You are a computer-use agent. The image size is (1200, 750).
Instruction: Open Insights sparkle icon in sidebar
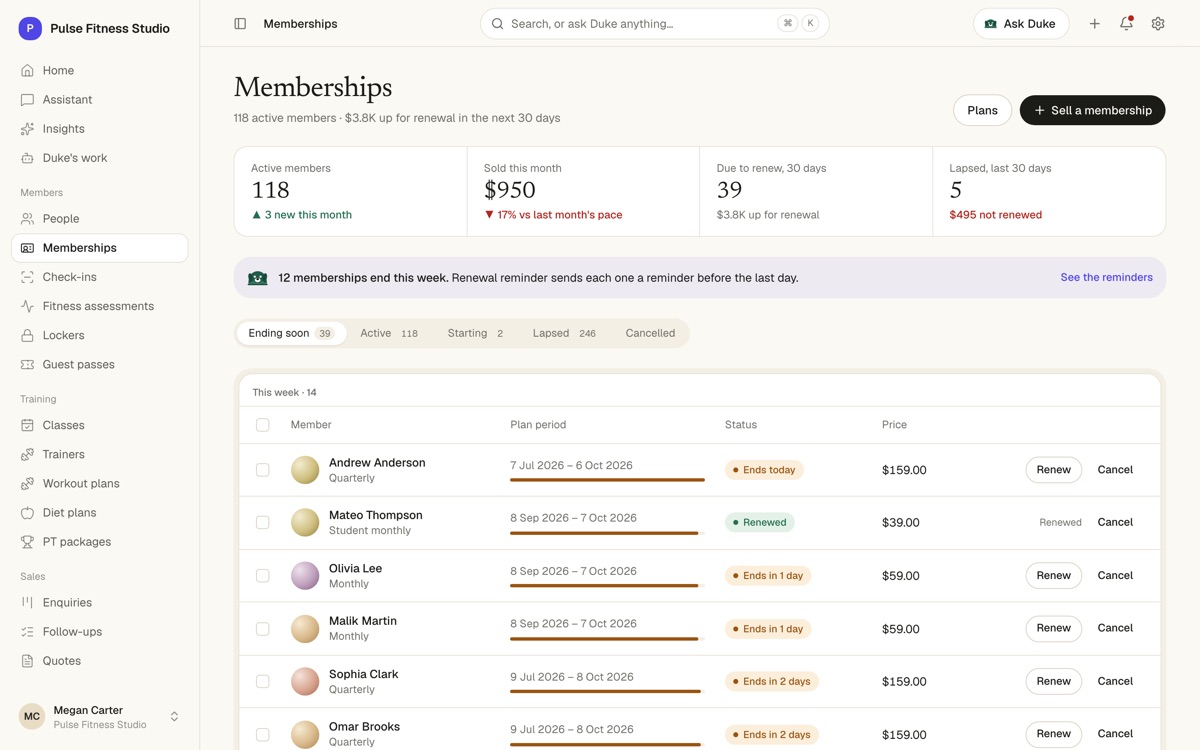27,129
